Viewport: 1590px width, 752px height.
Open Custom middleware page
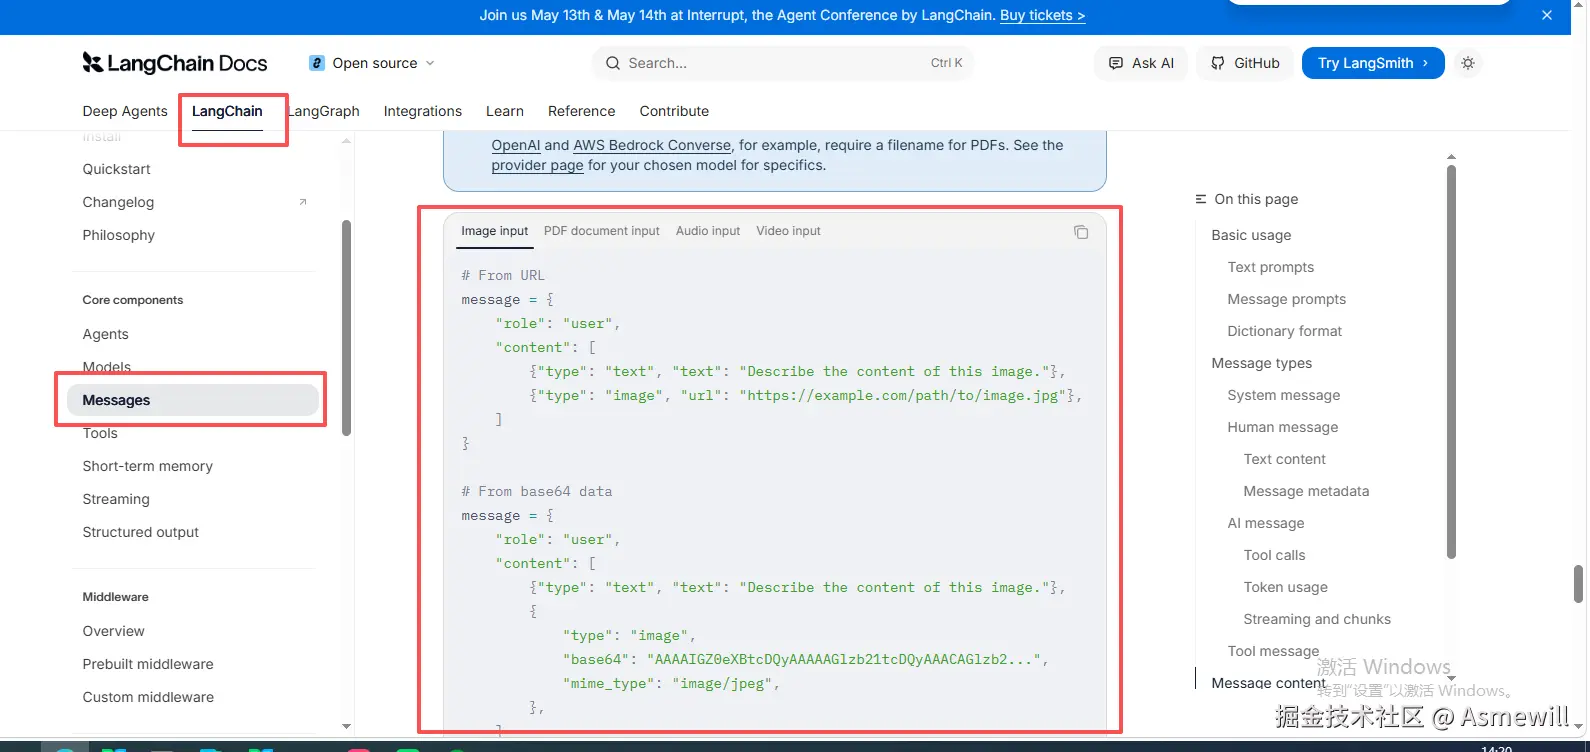(148, 697)
